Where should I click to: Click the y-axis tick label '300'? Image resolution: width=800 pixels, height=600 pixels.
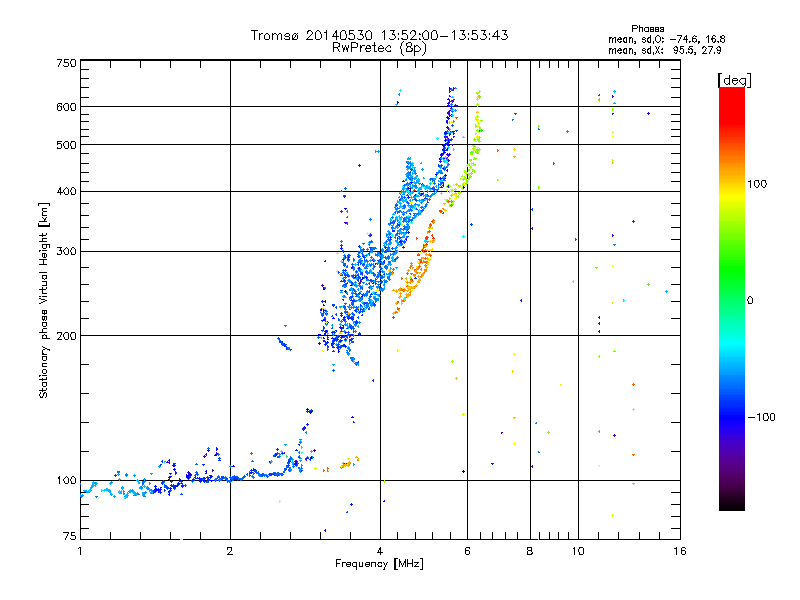(x=66, y=252)
